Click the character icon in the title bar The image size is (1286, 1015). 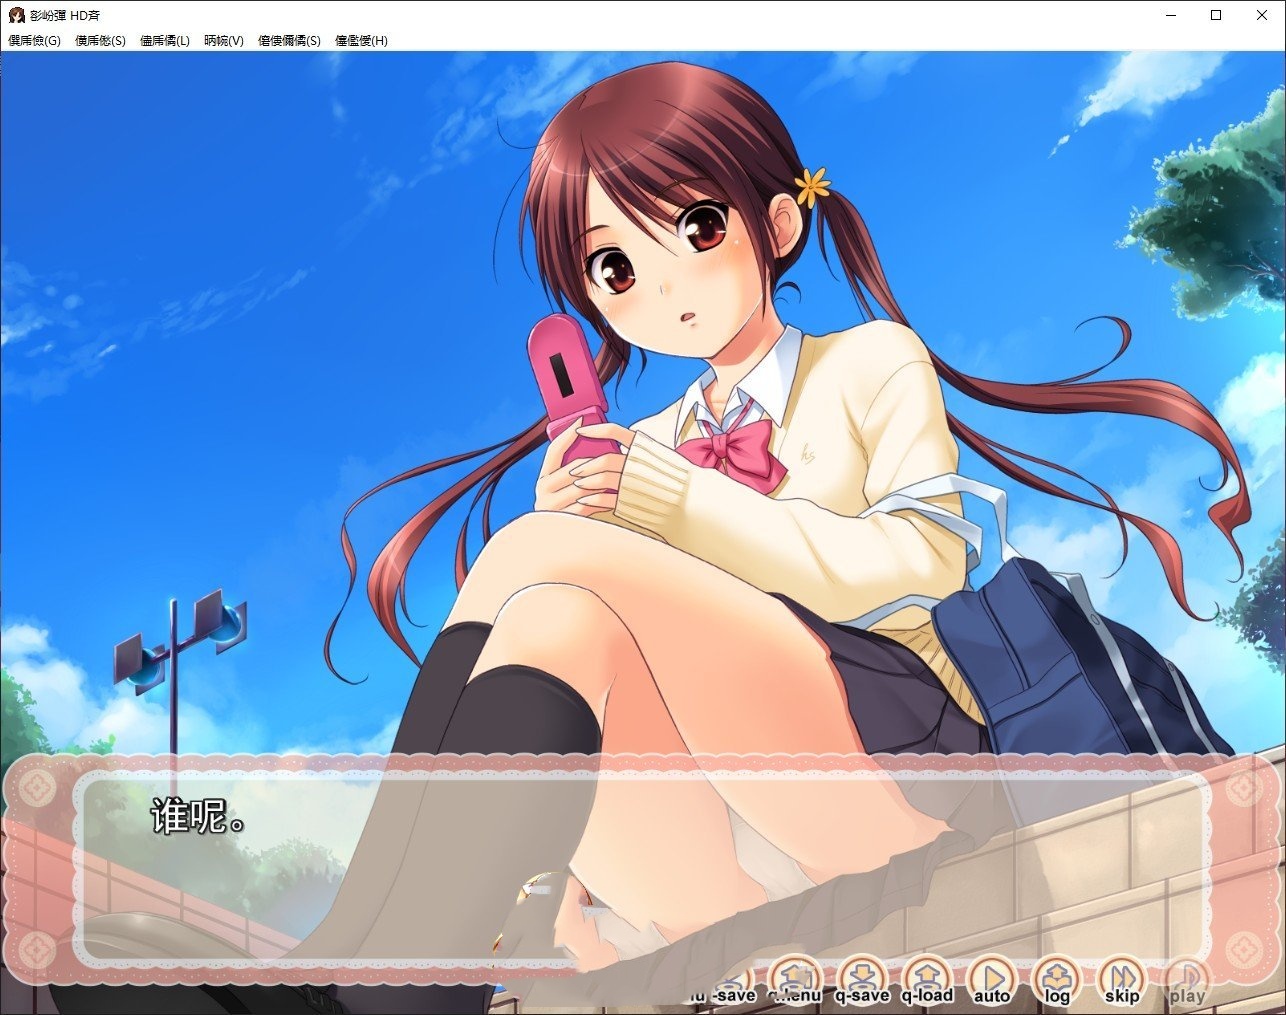16,15
